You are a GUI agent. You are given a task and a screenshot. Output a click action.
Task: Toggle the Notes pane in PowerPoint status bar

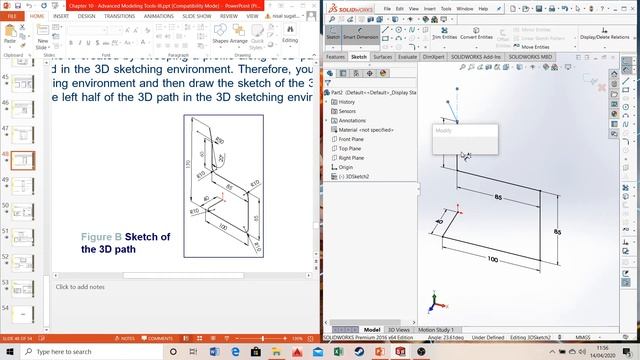124,338
